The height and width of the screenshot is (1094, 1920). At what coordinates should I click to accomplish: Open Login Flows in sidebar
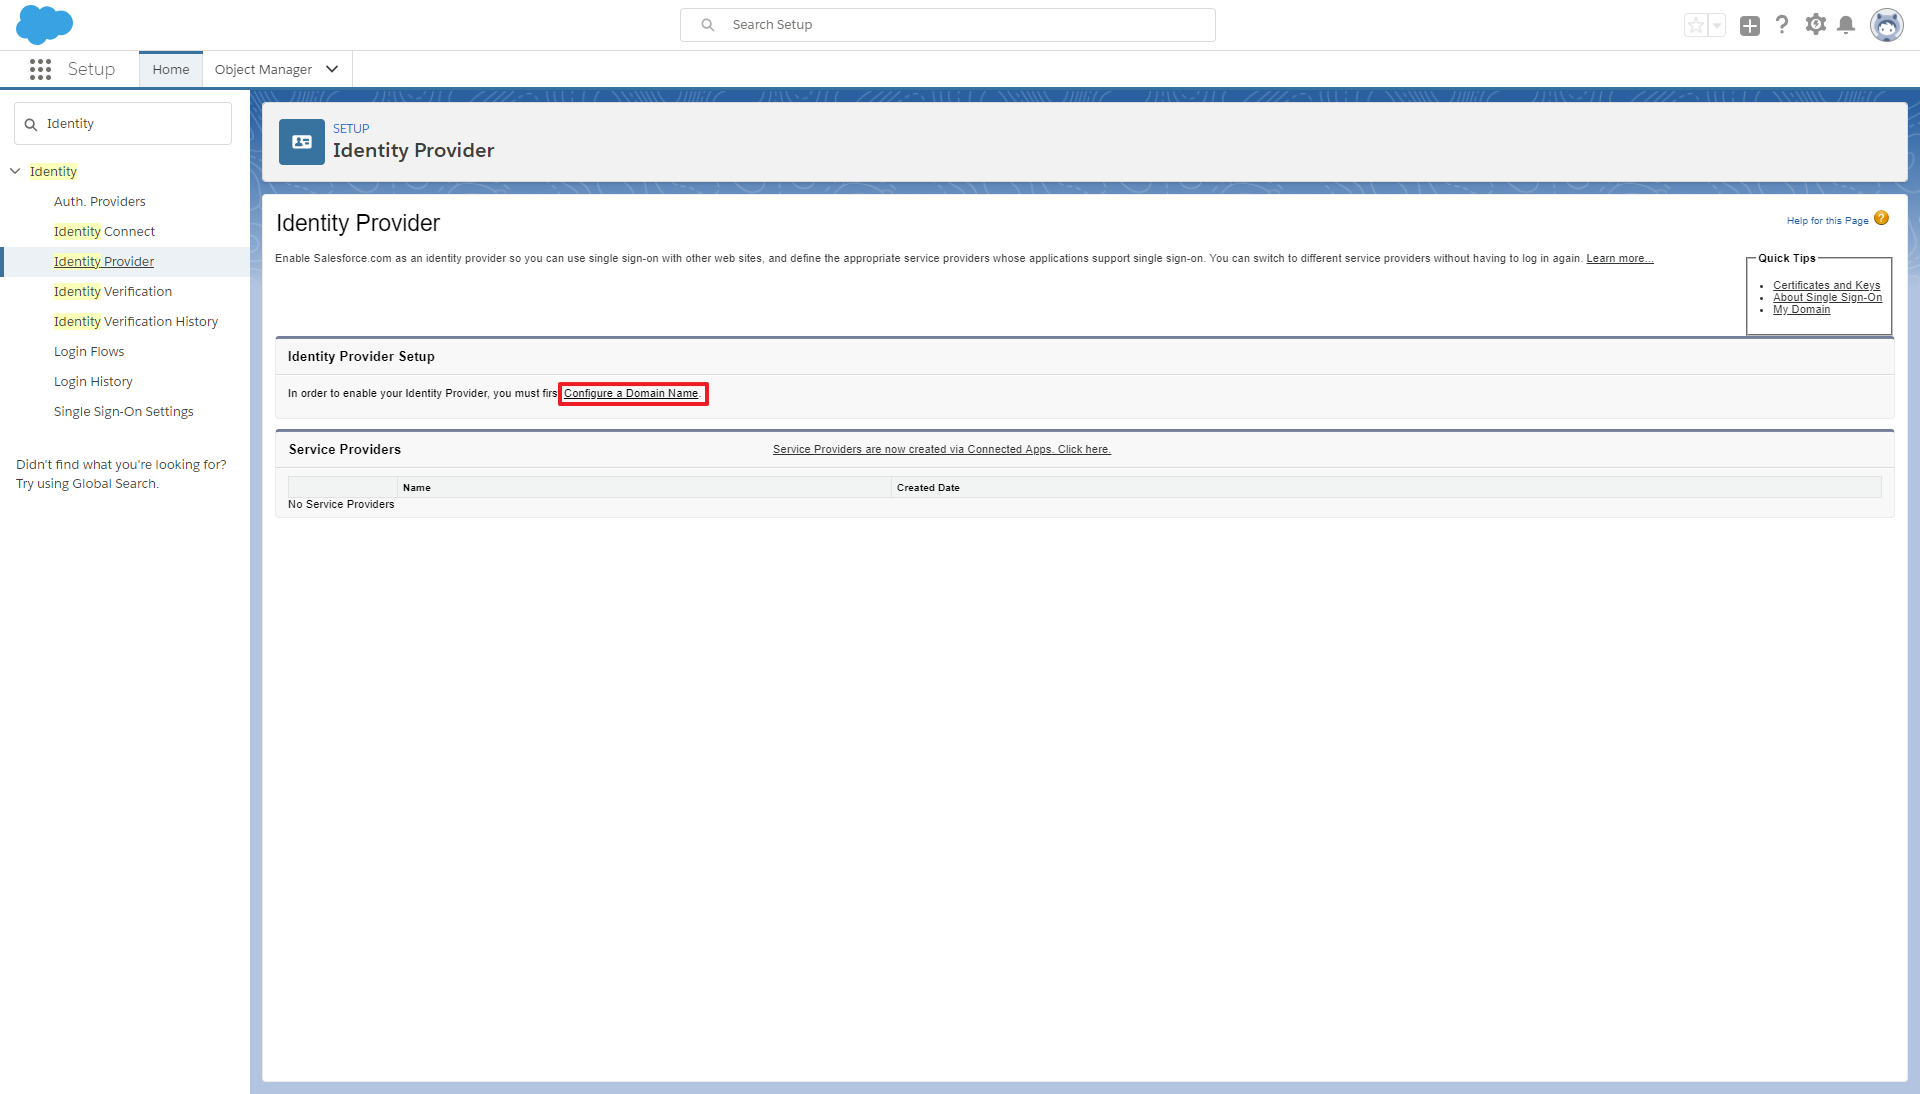(89, 351)
